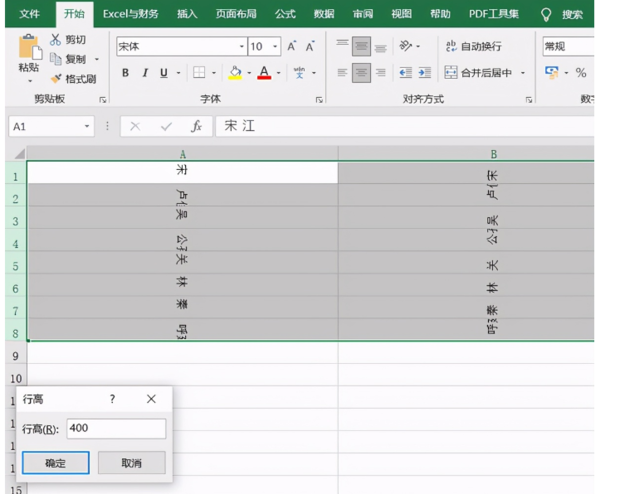Switch to the PDF工具集 tab

click(x=493, y=14)
